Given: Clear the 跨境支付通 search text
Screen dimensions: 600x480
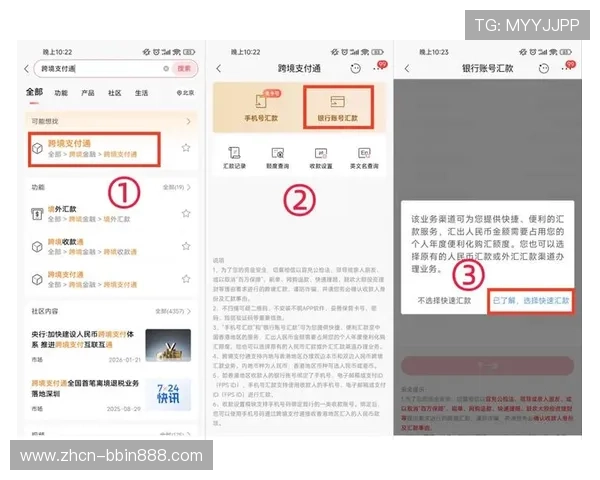Looking at the screenshot, I should tap(166, 69).
